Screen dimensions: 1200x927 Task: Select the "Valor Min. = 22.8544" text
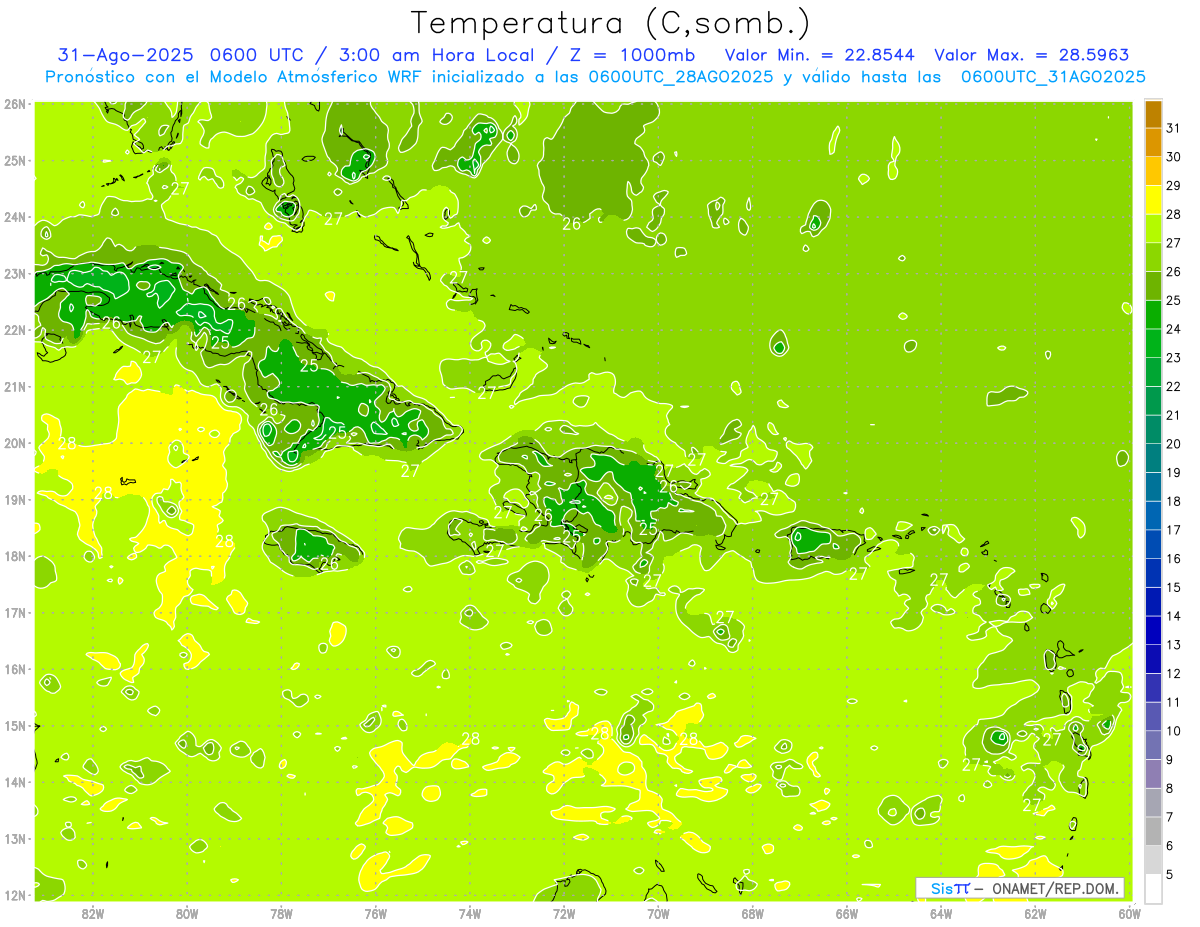[x=820, y=56]
